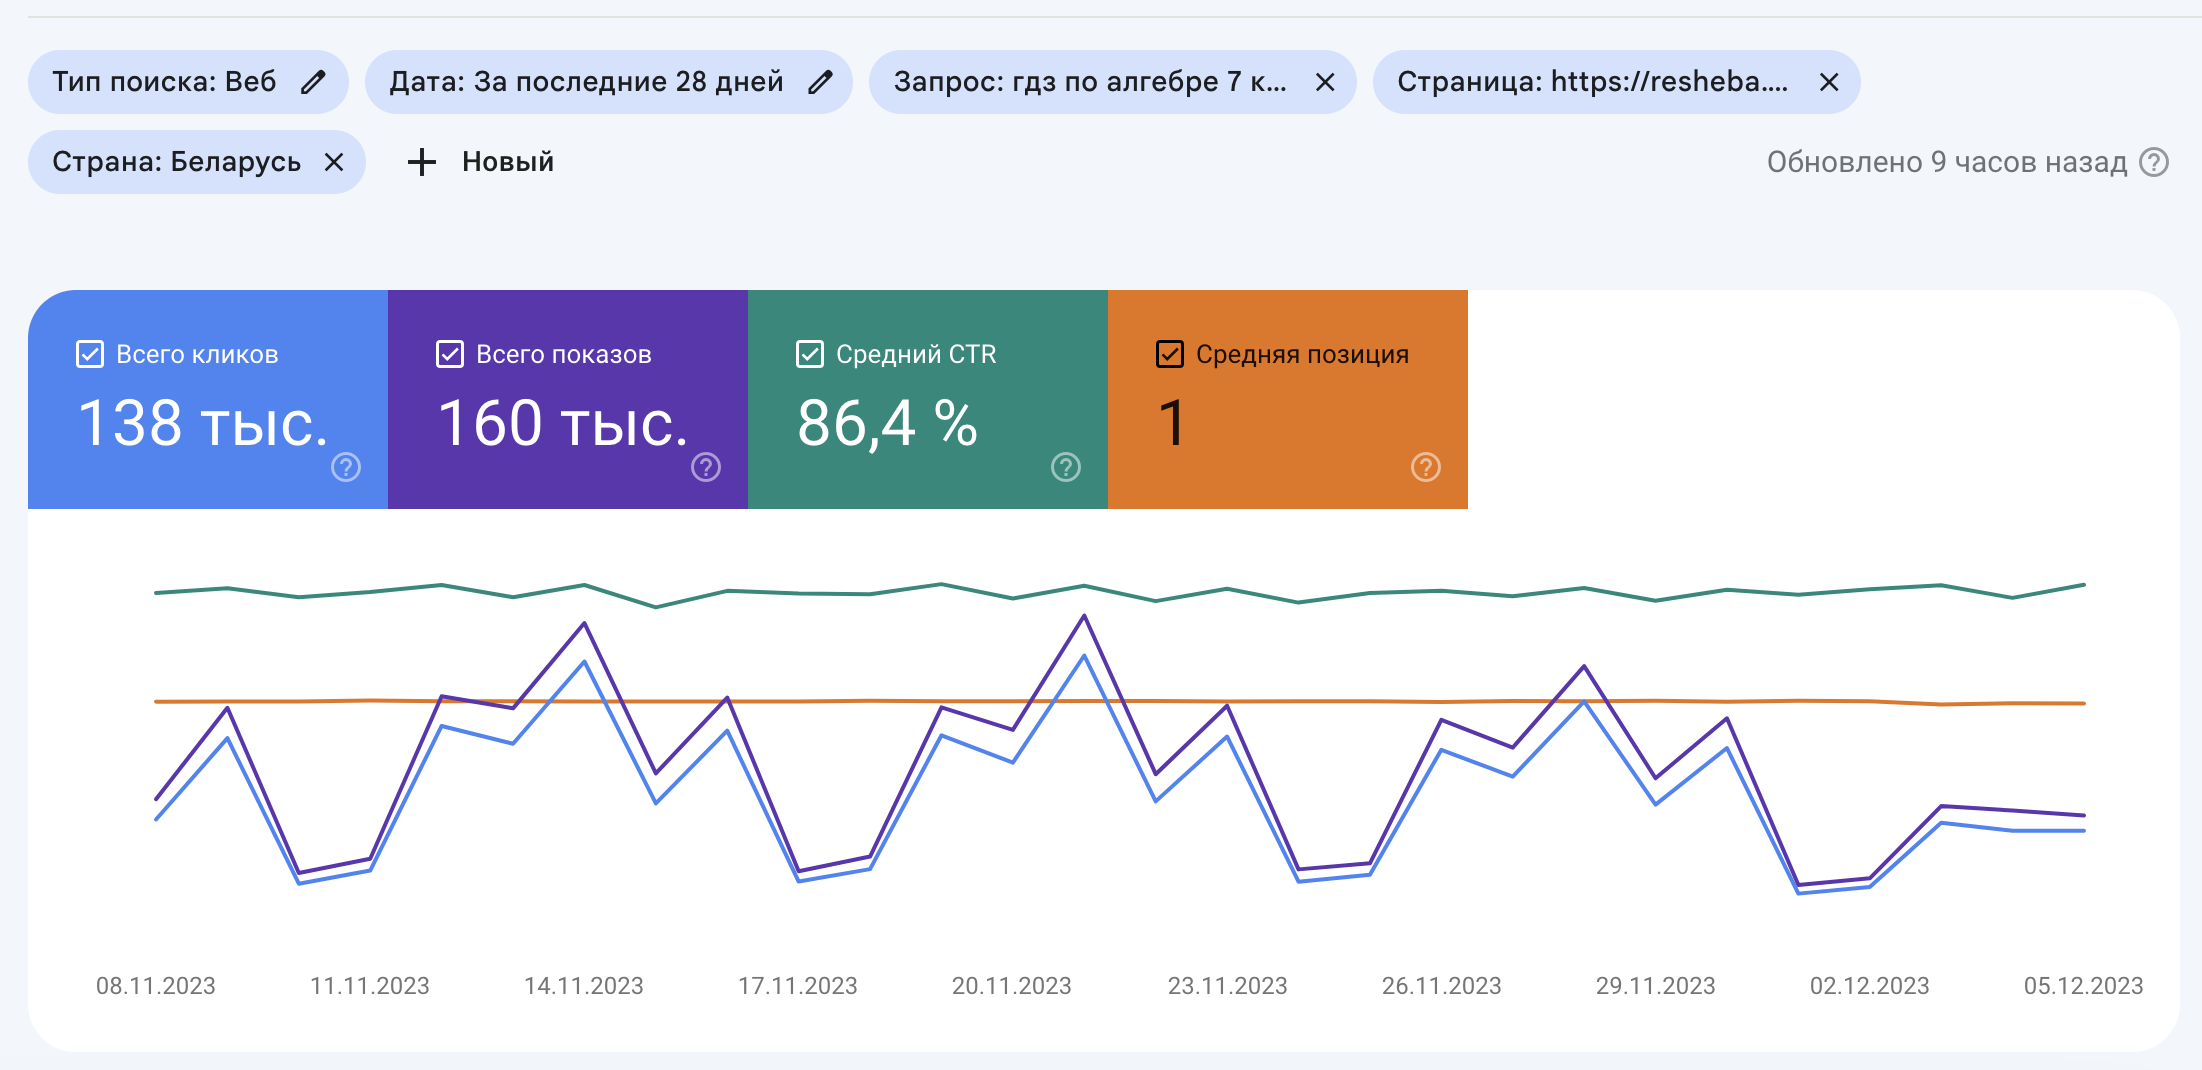Viewport: 2202px width, 1070px height.
Task: Click the average position value 1
Action: point(1172,423)
